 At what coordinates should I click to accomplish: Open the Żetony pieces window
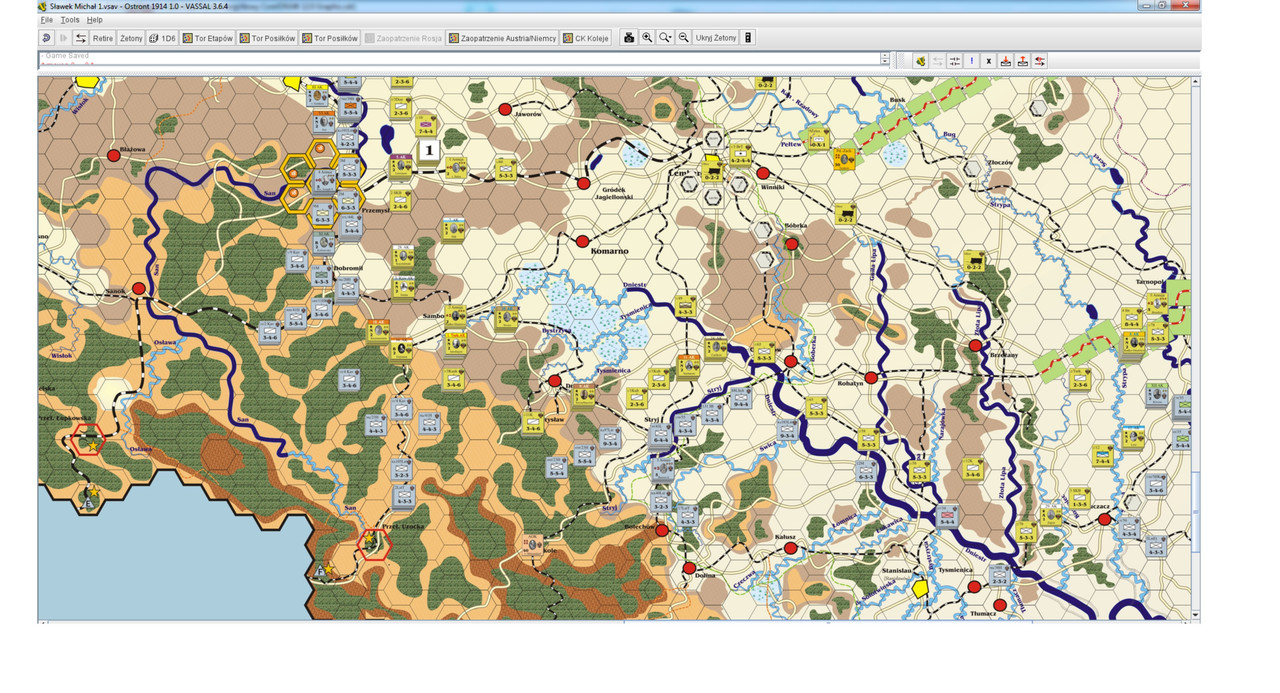click(x=131, y=38)
